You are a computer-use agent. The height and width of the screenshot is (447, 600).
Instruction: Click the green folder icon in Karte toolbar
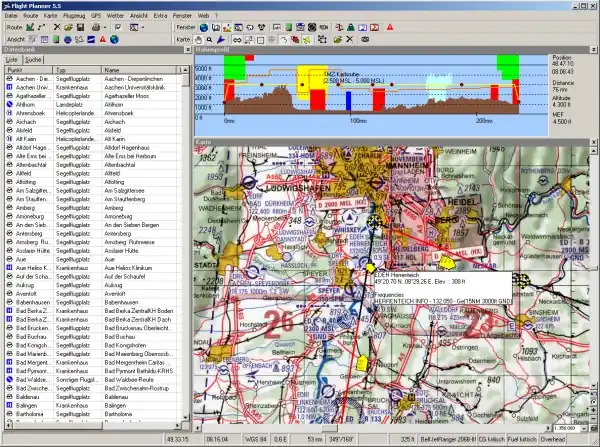click(338, 39)
